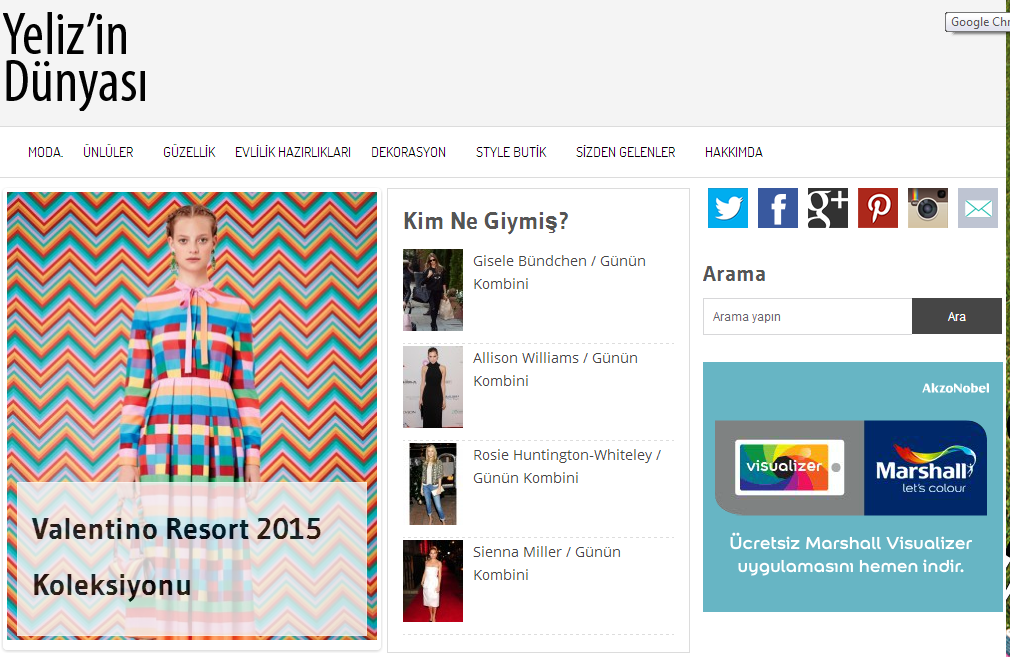Image resolution: width=1010 pixels, height=657 pixels.
Task: Click the Ara search button
Action: click(957, 316)
